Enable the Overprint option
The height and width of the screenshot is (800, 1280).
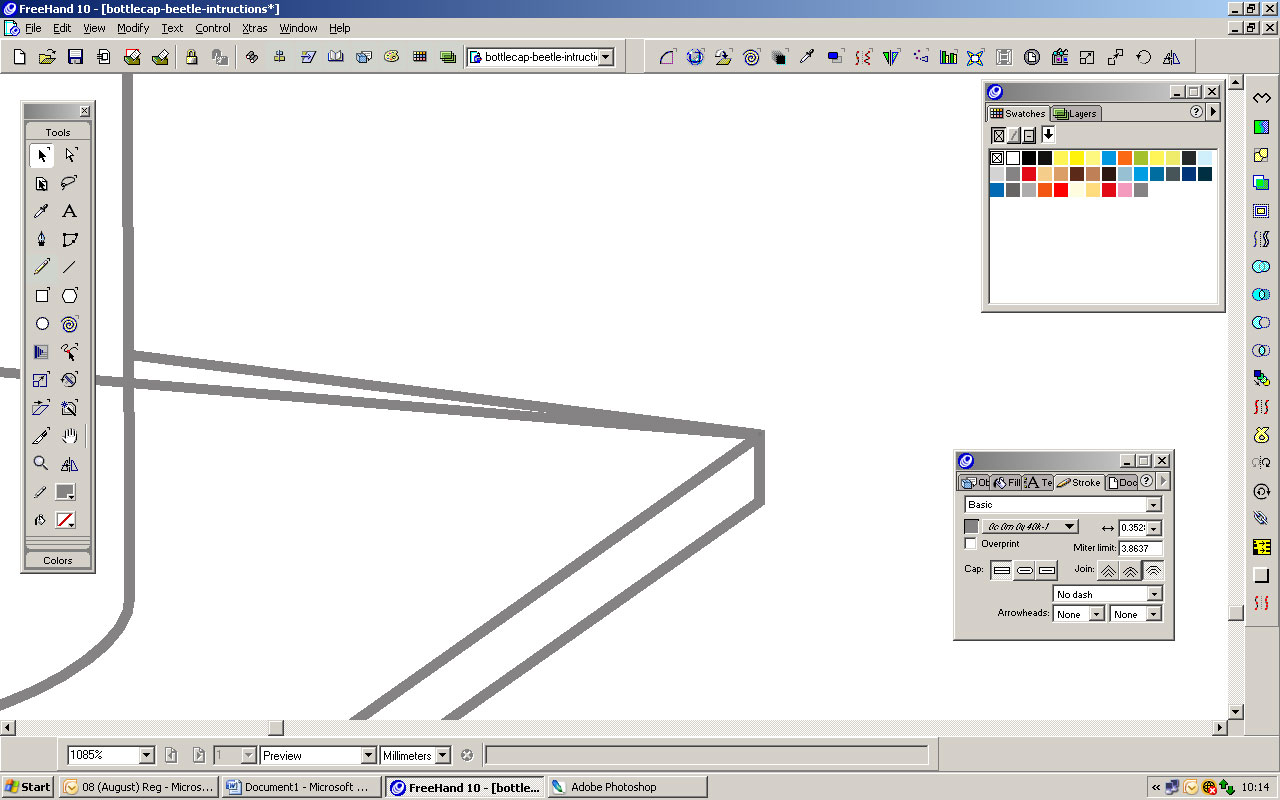tap(969, 543)
